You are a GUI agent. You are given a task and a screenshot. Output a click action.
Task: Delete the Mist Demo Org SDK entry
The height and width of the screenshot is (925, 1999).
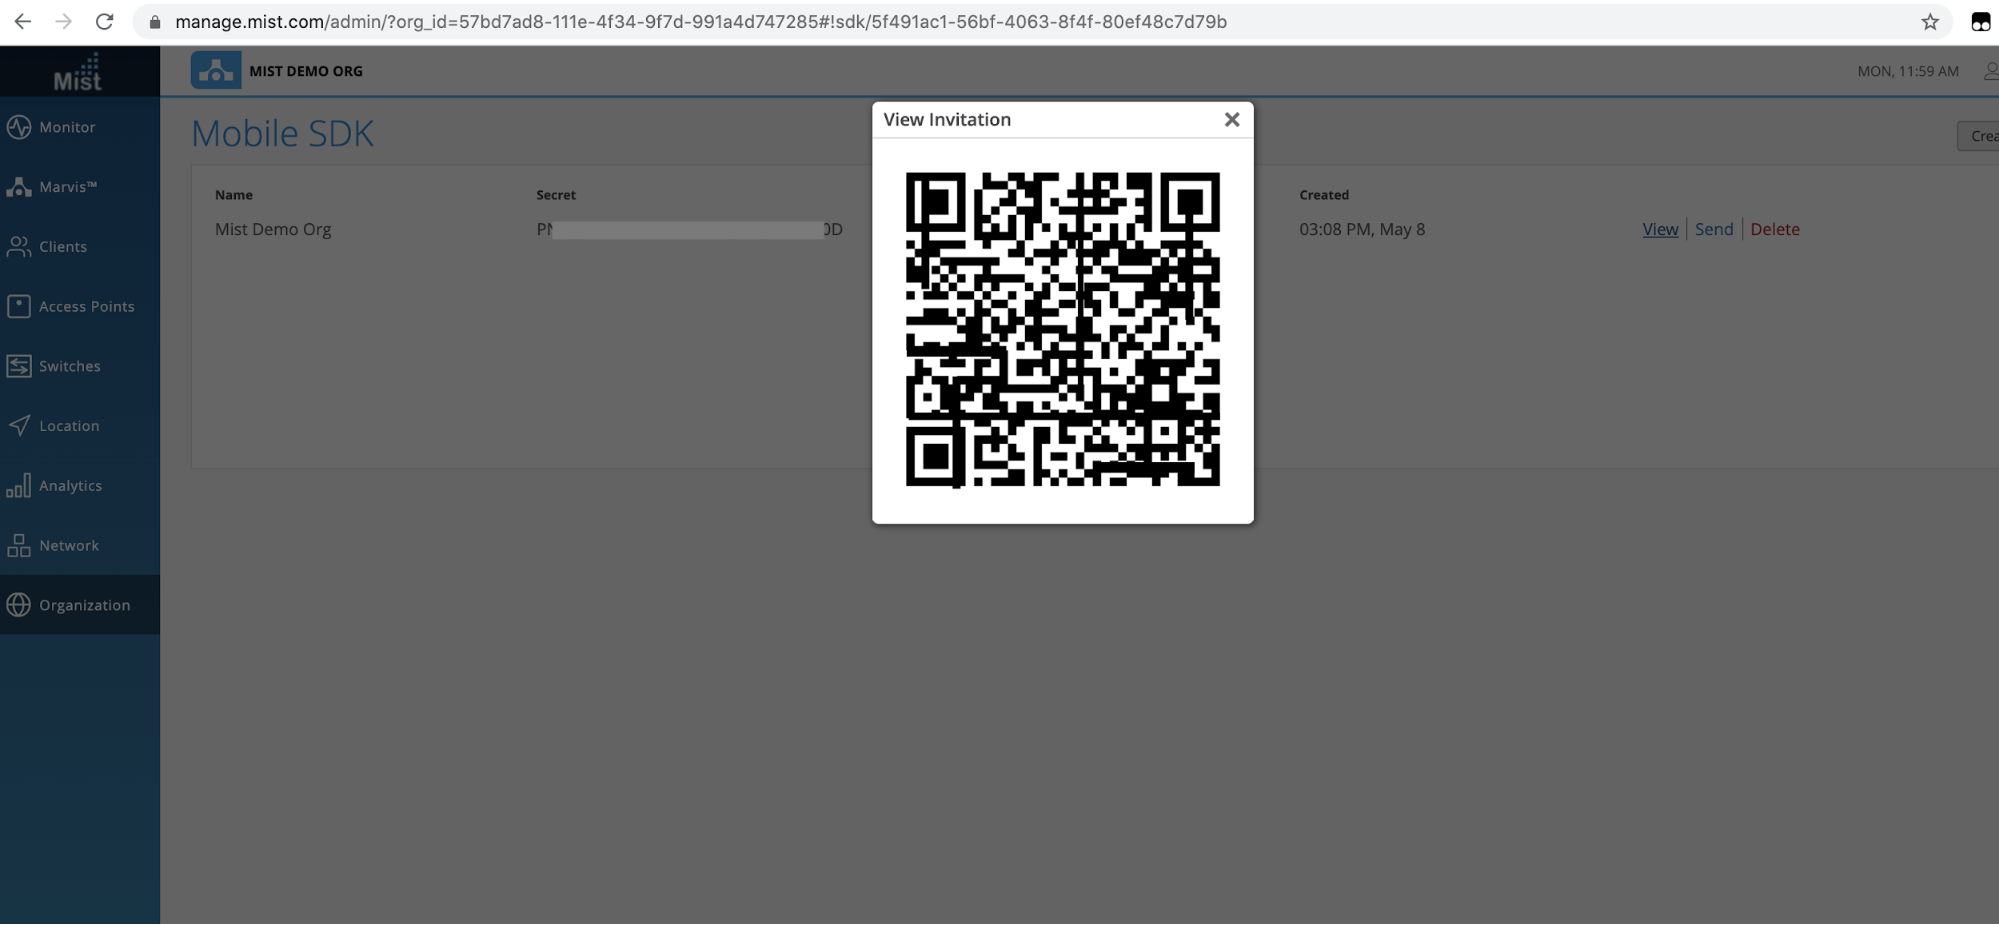(1774, 229)
